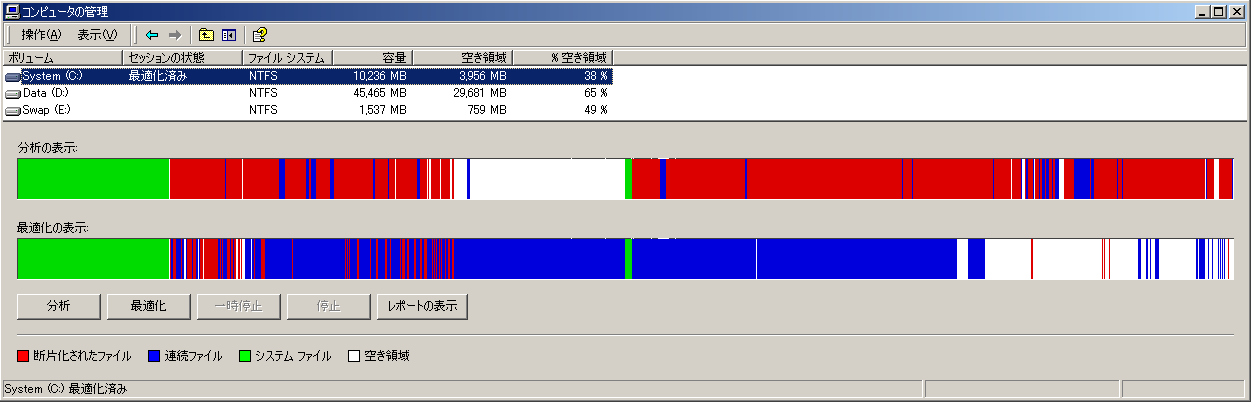Click the red 断片化されたファイル legend swatch
Viewport: 1251px width, 402px height.
(x=24, y=356)
